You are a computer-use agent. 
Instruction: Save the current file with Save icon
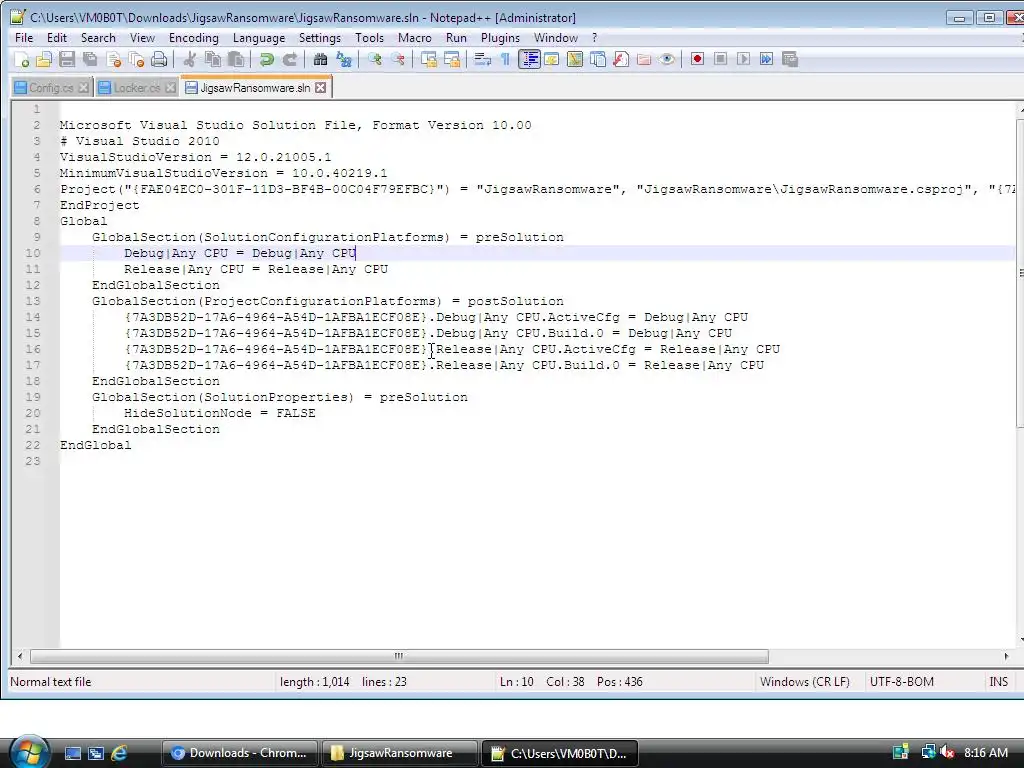point(67,60)
